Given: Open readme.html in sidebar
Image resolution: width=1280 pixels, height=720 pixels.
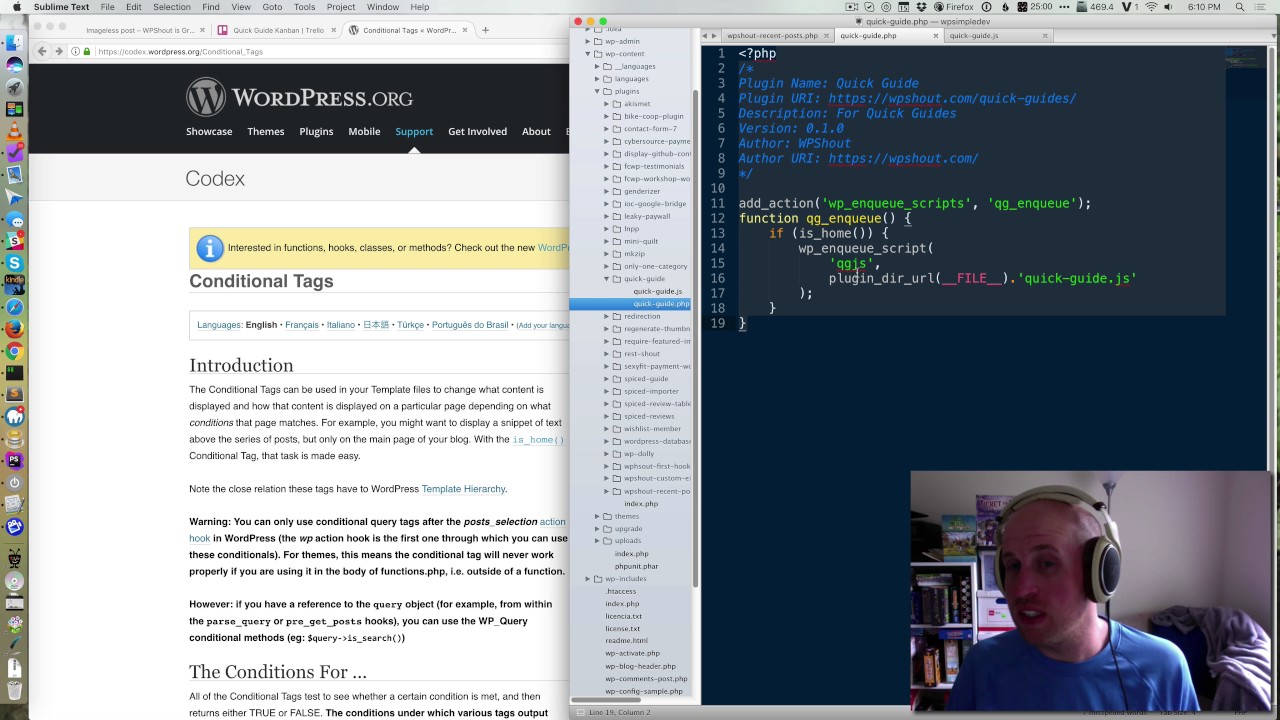Looking at the screenshot, I should coord(626,641).
